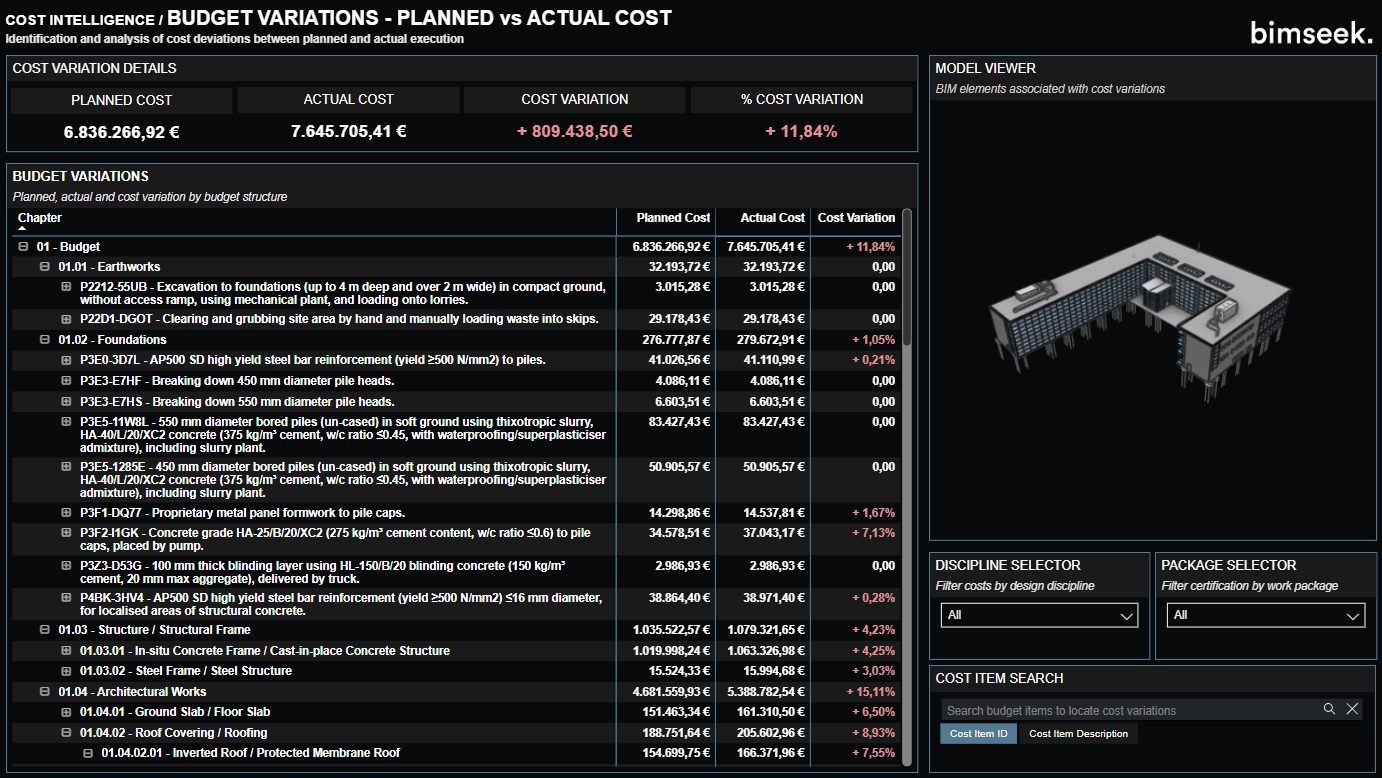Click the search magnifier icon
This screenshot has width=1382, height=778.
pyautogui.click(x=1329, y=709)
